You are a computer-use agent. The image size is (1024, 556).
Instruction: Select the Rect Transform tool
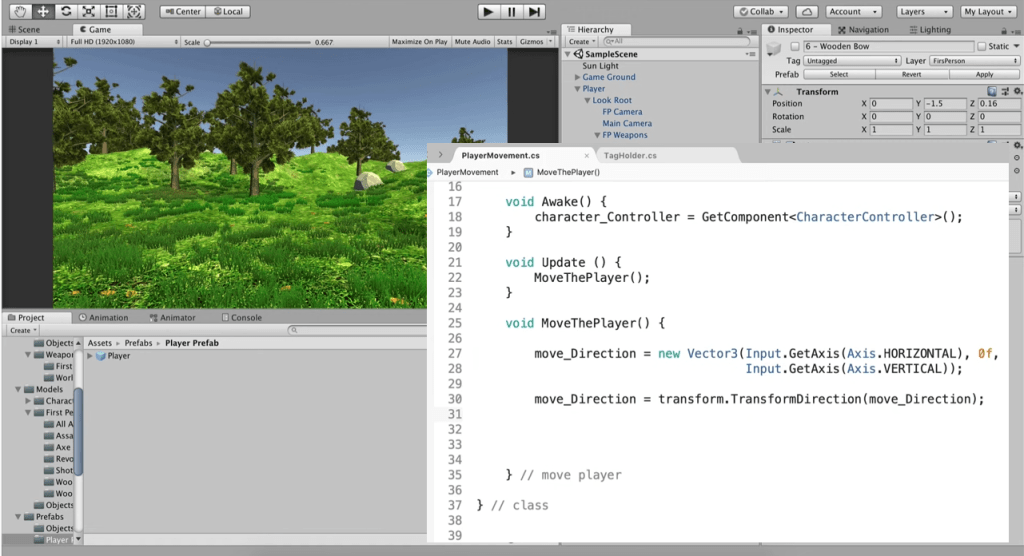click(x=111, y=12)
